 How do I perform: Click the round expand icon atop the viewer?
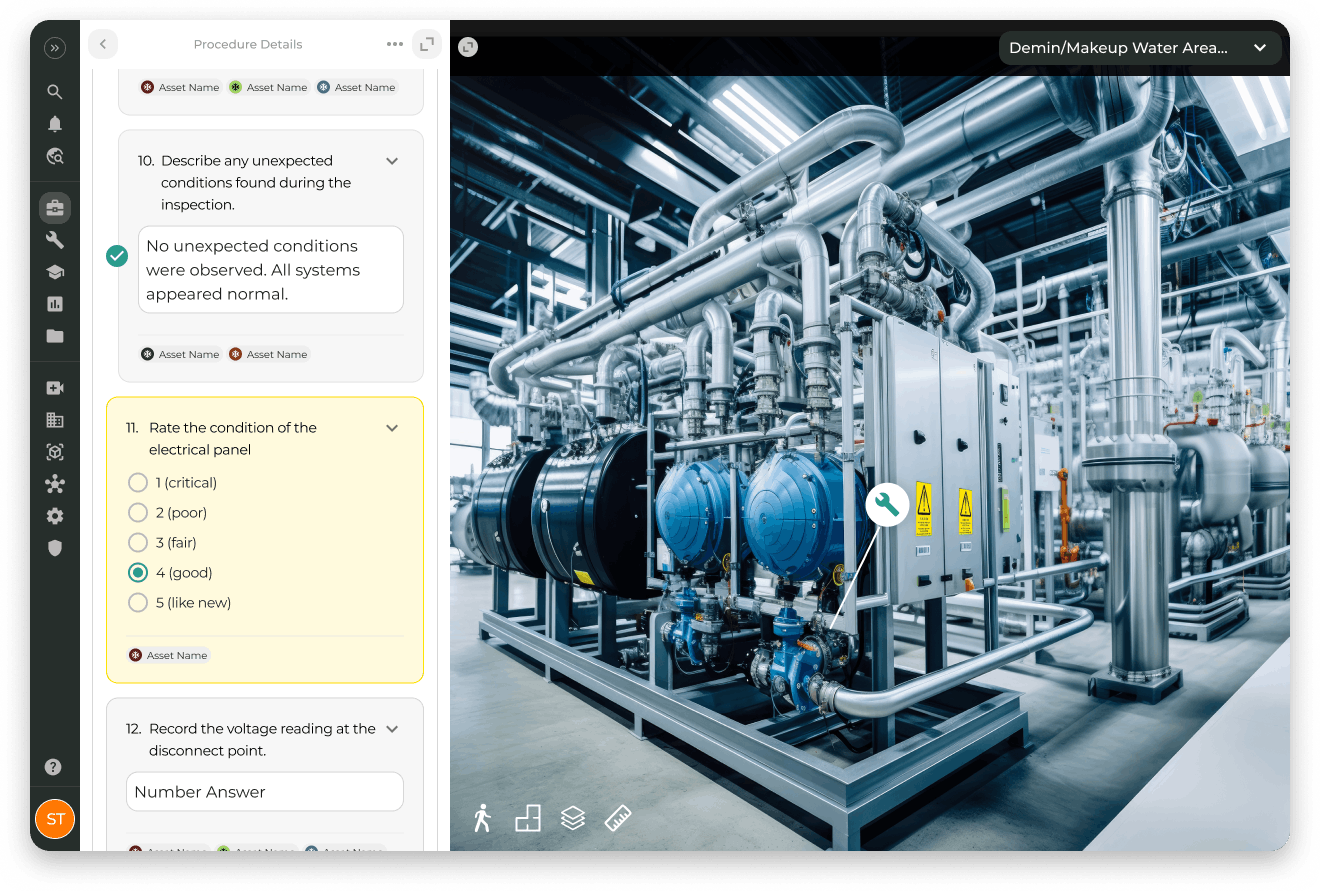point(468,47)
